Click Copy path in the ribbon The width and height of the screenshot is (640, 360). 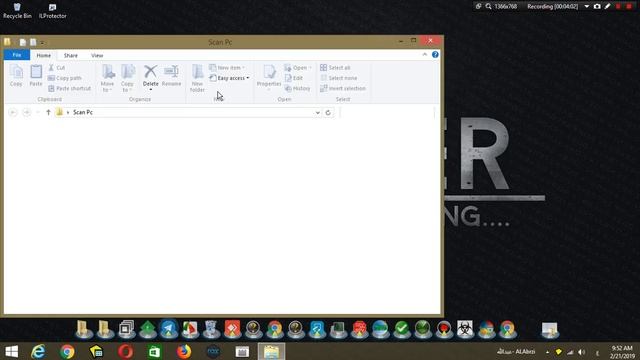(x=64, y=78)
